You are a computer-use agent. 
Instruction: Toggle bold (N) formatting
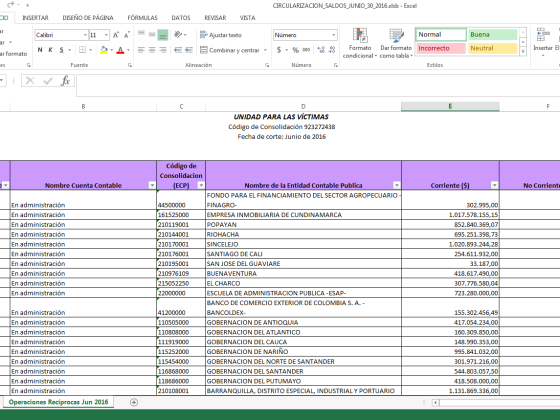[x=40, y=50]
